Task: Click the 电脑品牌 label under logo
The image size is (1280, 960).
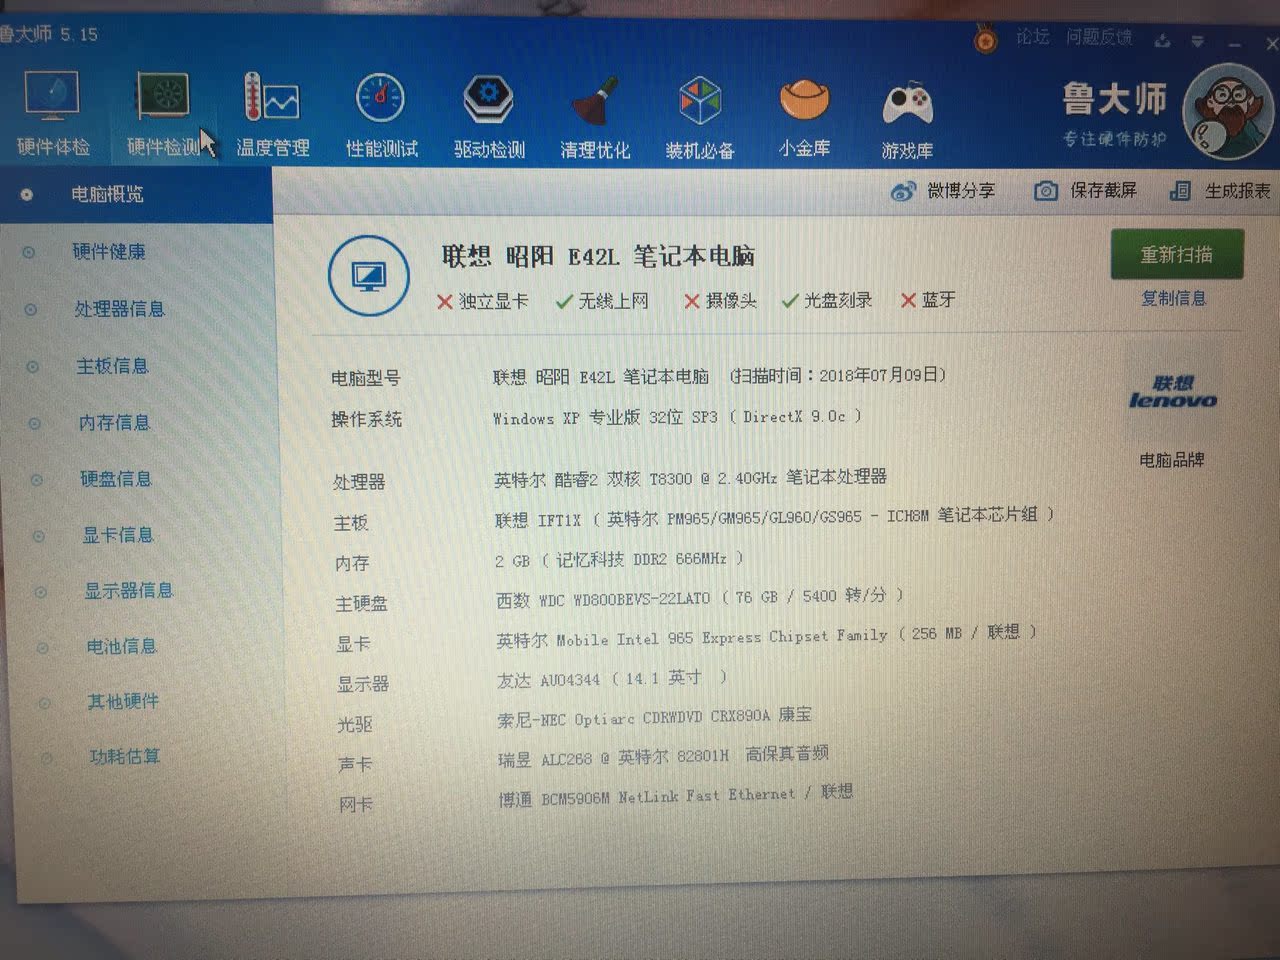Action: 1172,460
